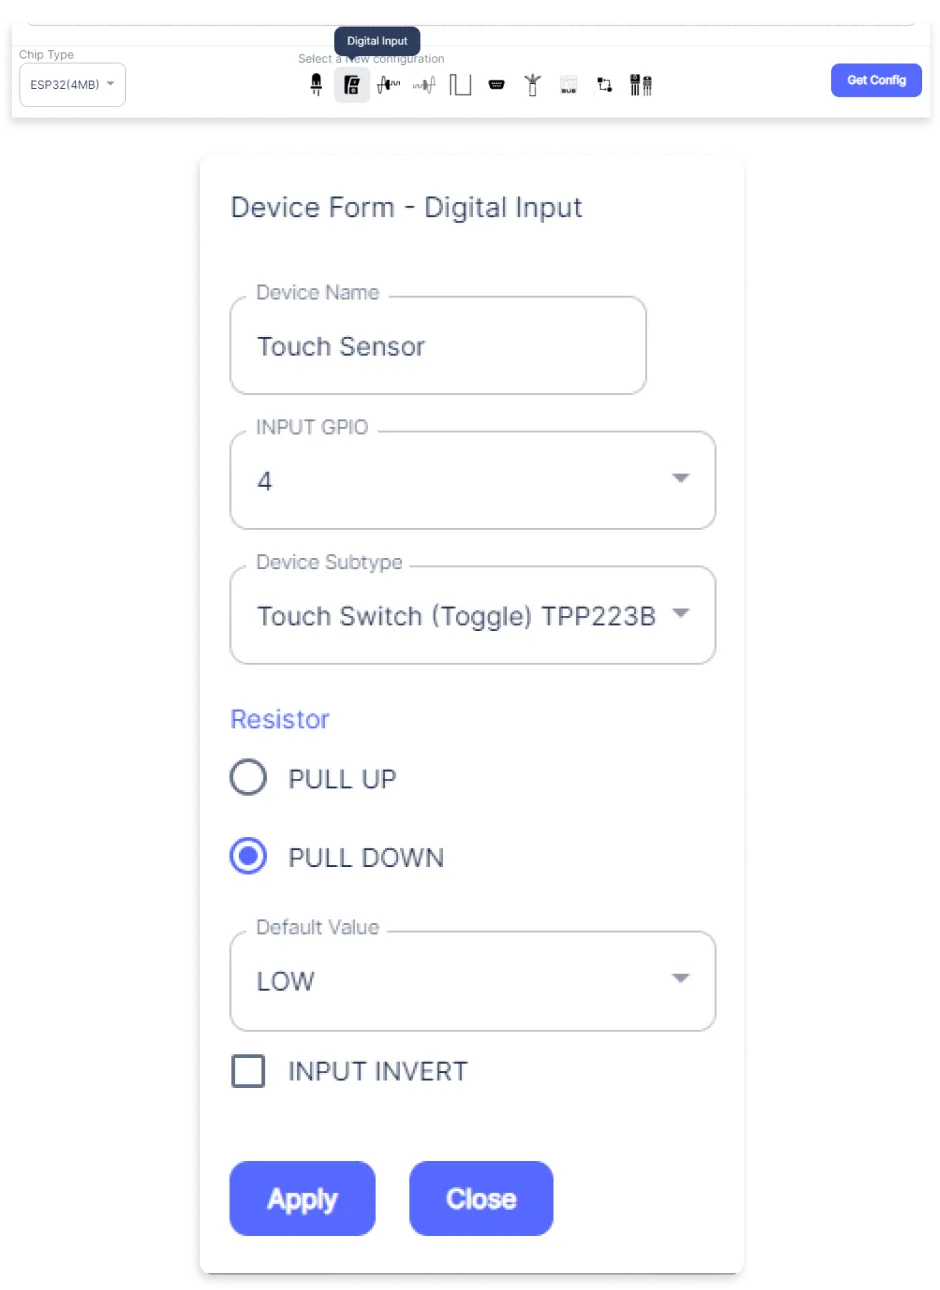
Task: Expand the Device Subtype dropdown
Action: (x=473, y=615)
